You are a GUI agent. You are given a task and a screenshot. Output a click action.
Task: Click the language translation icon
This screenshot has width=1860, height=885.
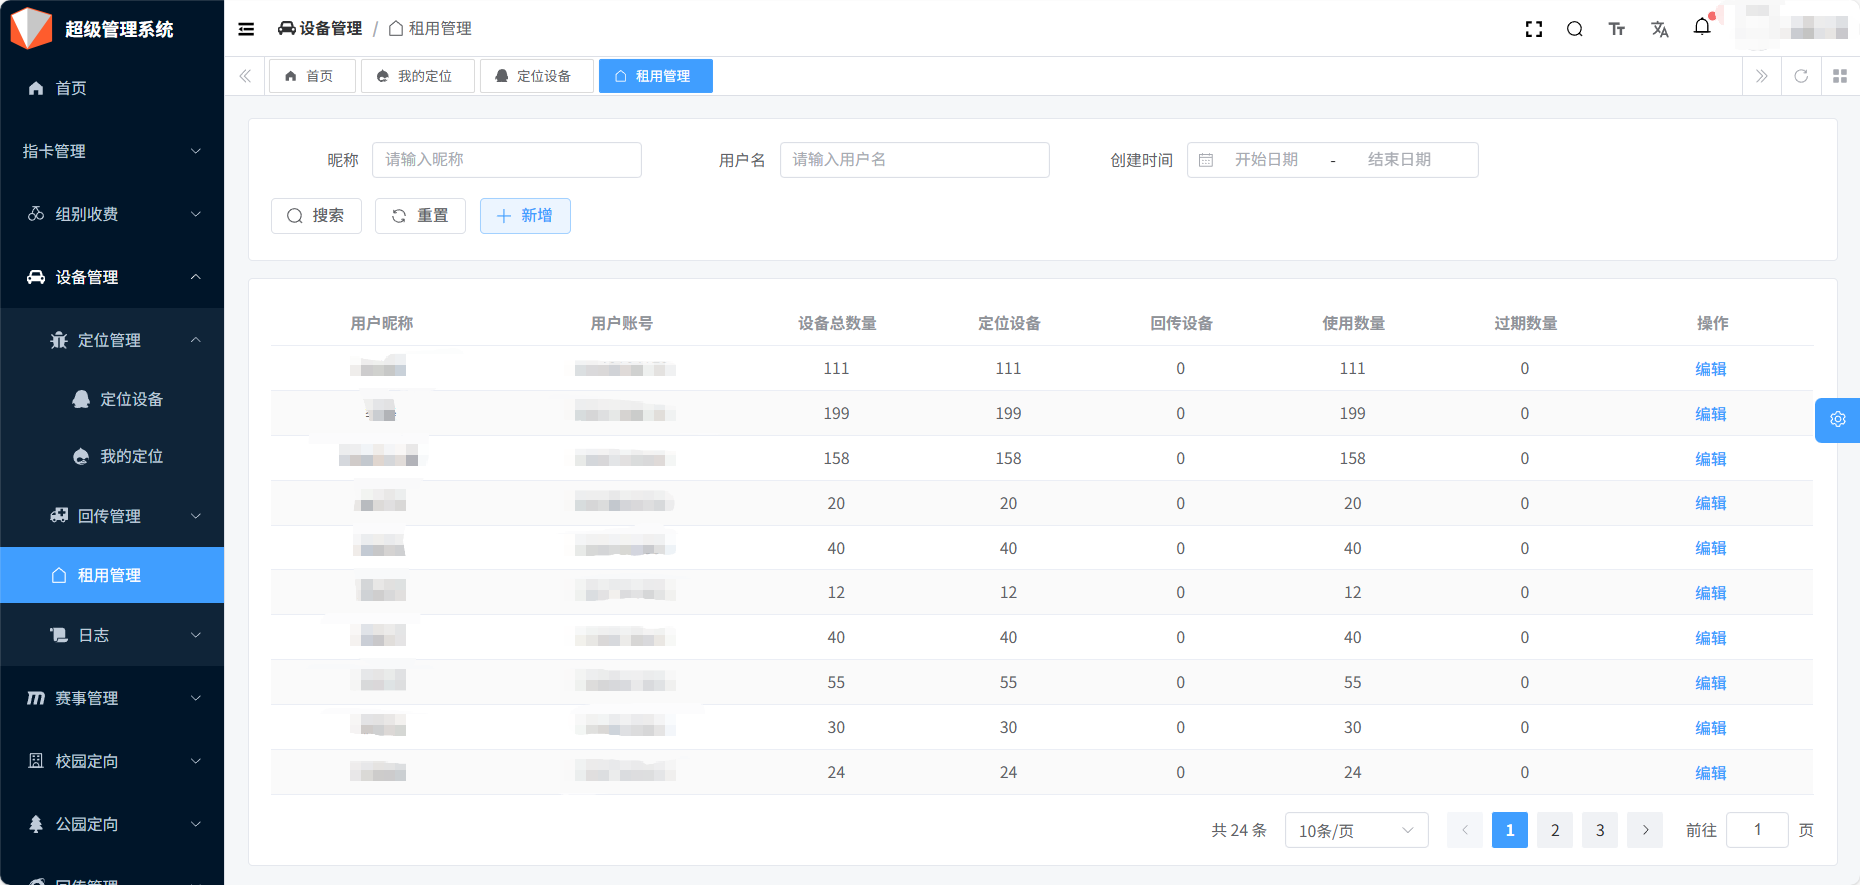(x=1659, y=29)
